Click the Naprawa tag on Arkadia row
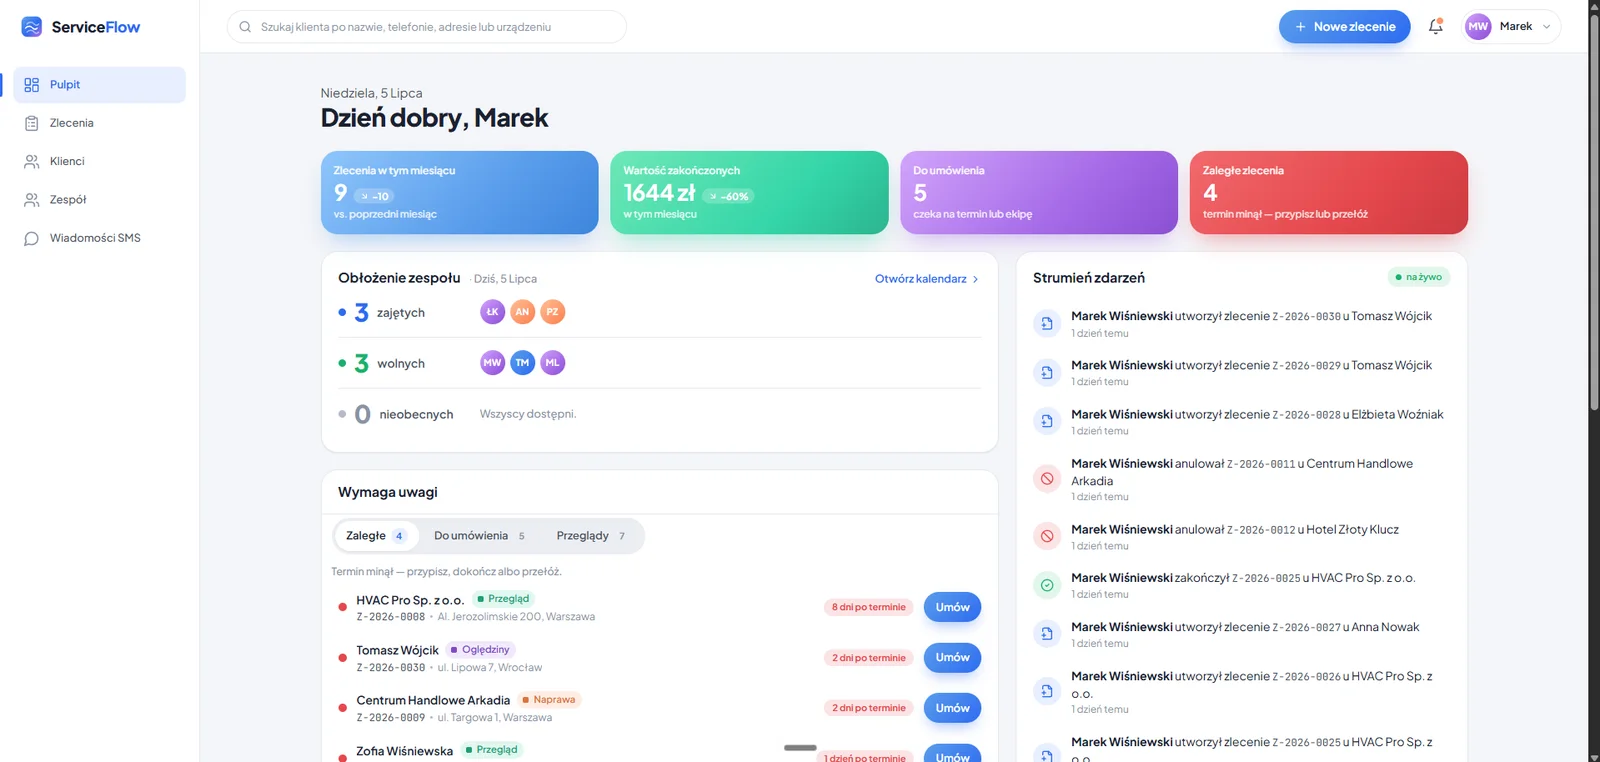This screenshot has height=762, width=1600. pos(549,700)
